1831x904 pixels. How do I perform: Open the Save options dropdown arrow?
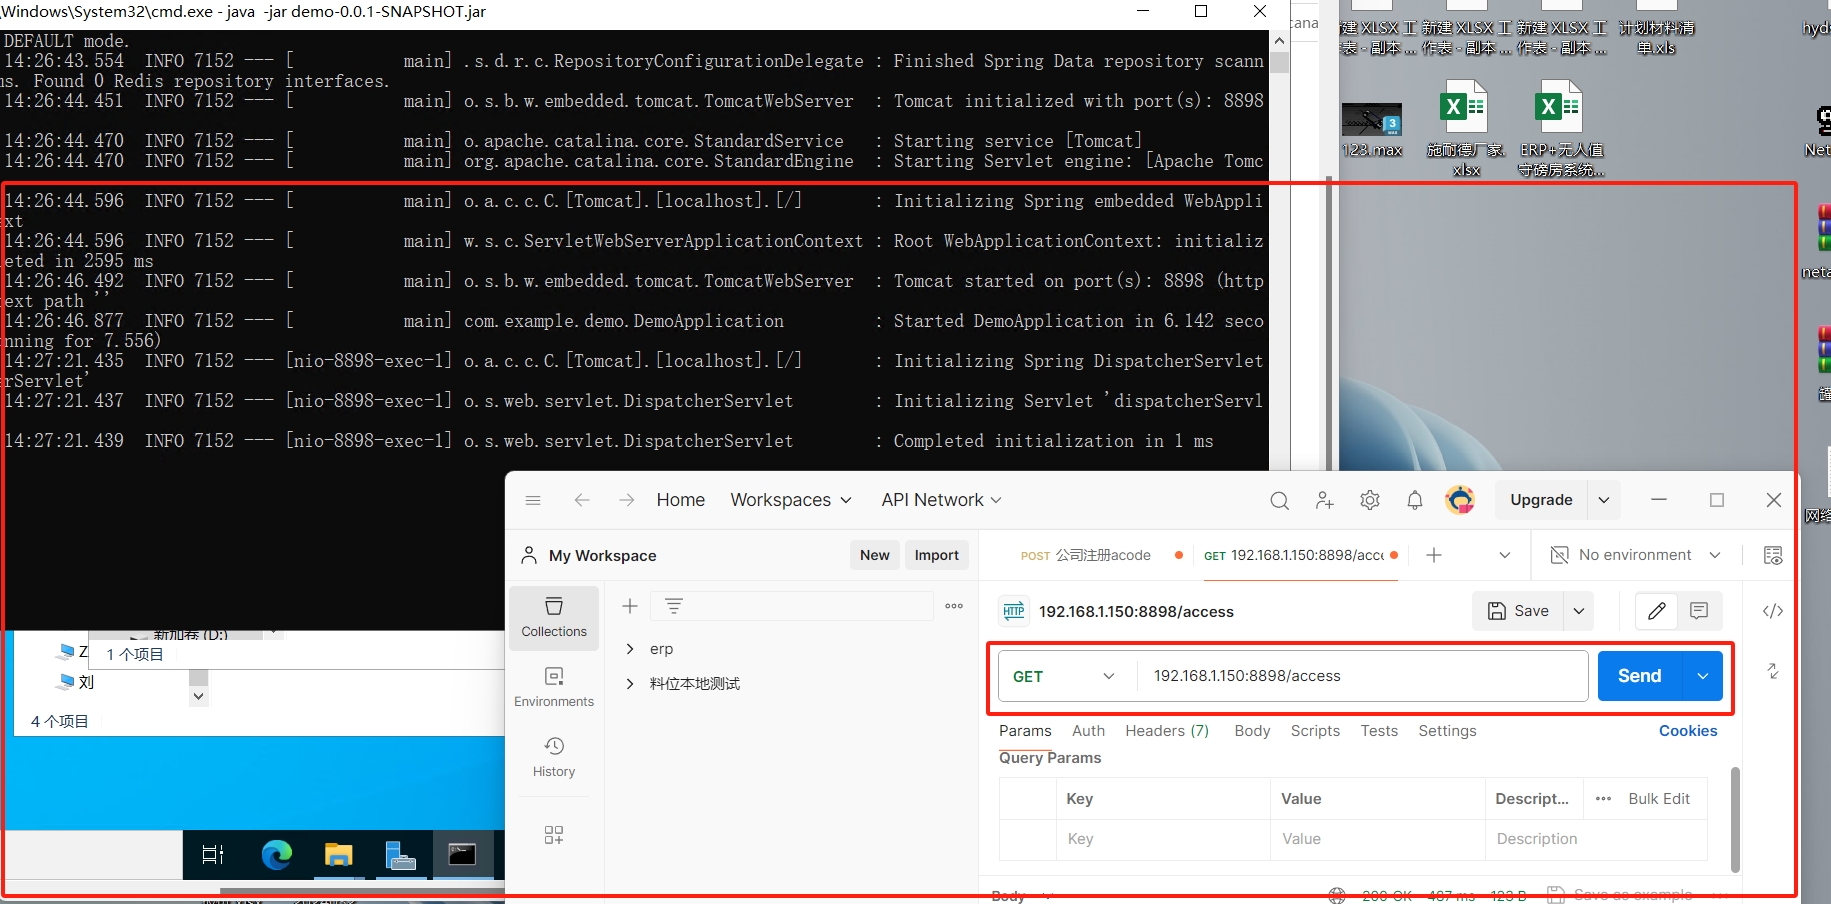[x=1579, y=611]
